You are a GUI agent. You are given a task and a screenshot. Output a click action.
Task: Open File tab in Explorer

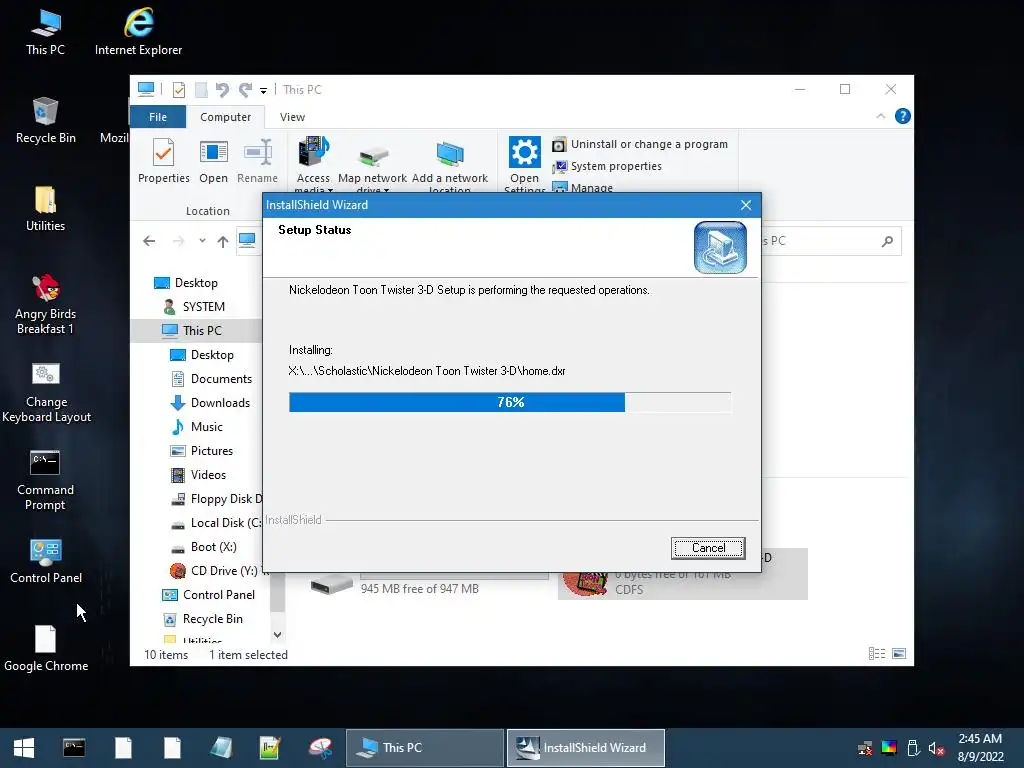coord(158,117)
